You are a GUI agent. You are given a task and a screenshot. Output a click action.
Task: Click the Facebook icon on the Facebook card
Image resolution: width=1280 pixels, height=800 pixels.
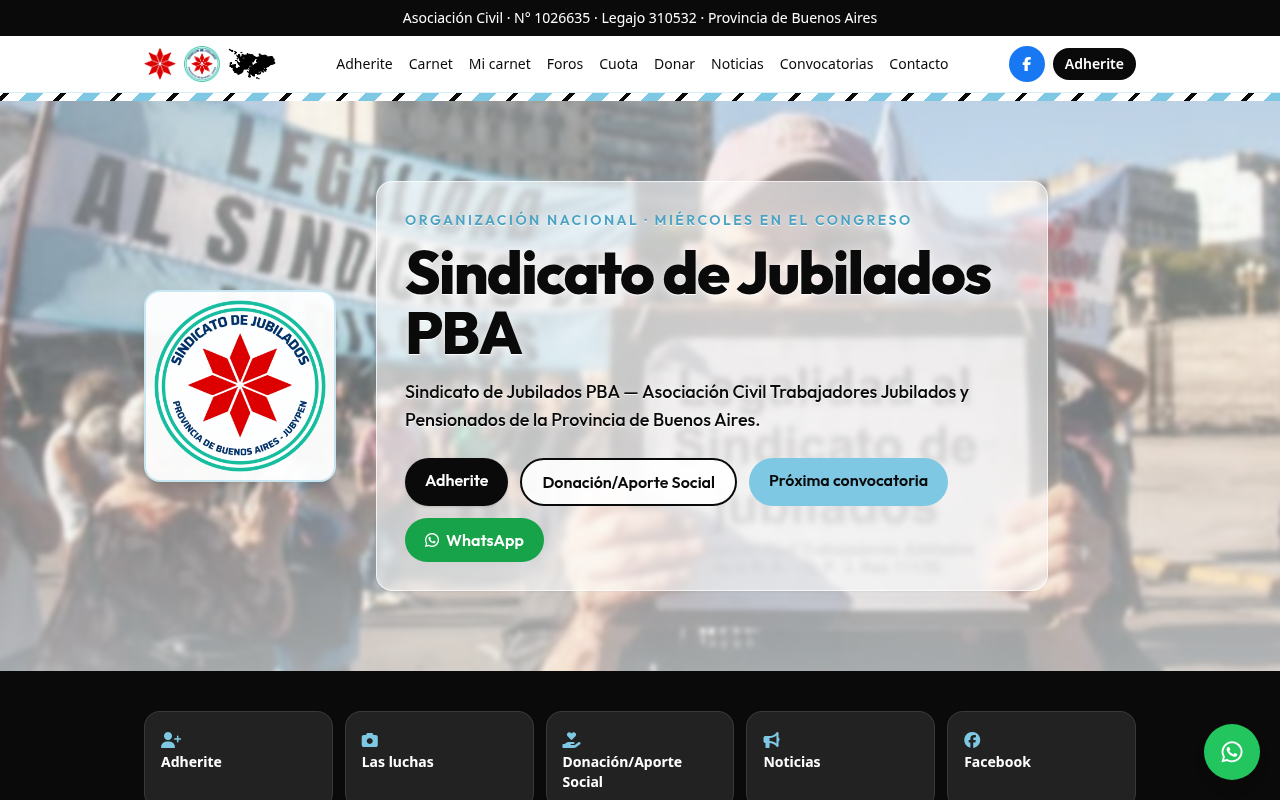click(972, 740)
